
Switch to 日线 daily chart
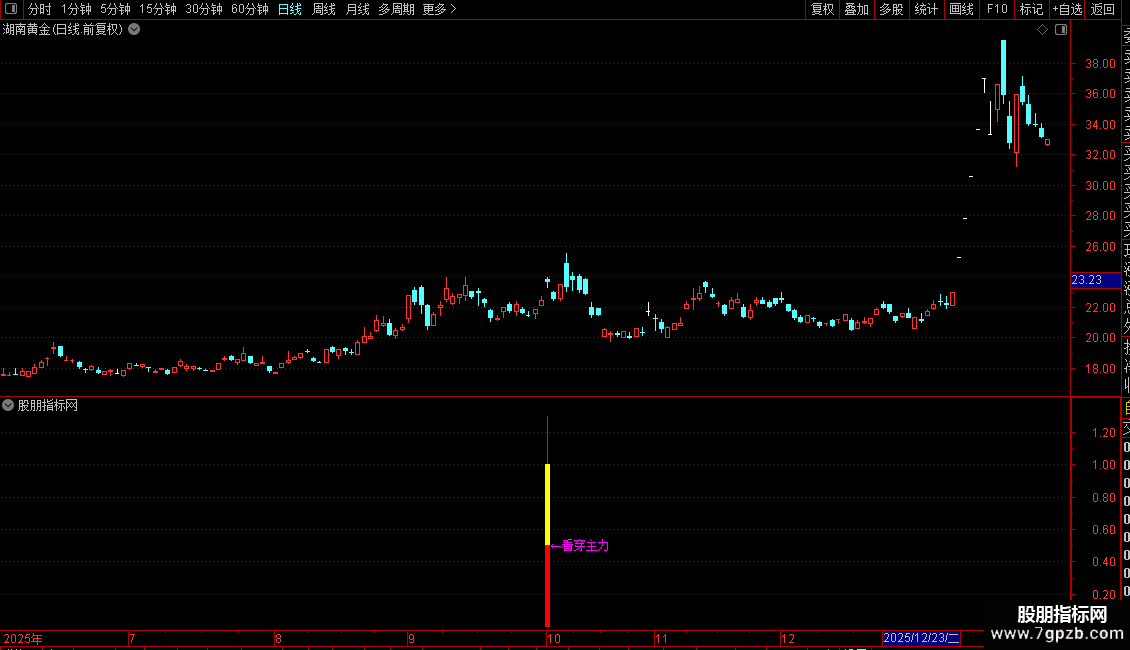tap(290, 9)
